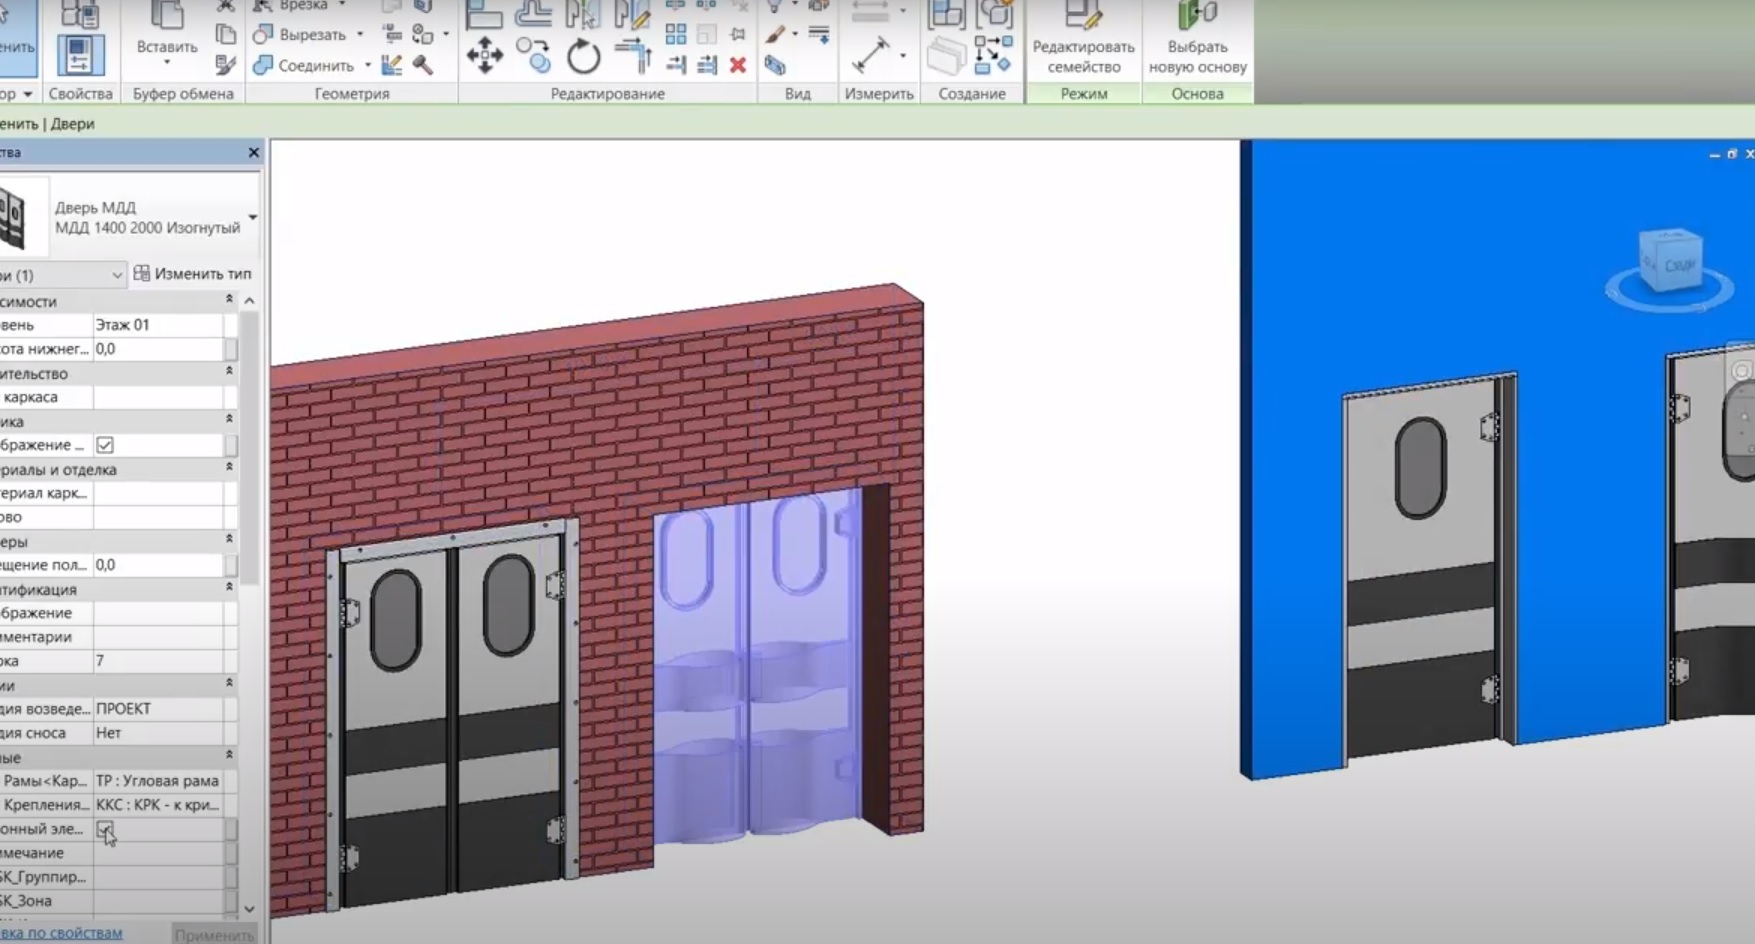Open the properties help link at bottom
The image size is (1755, 944).
(x=61, y=932)
